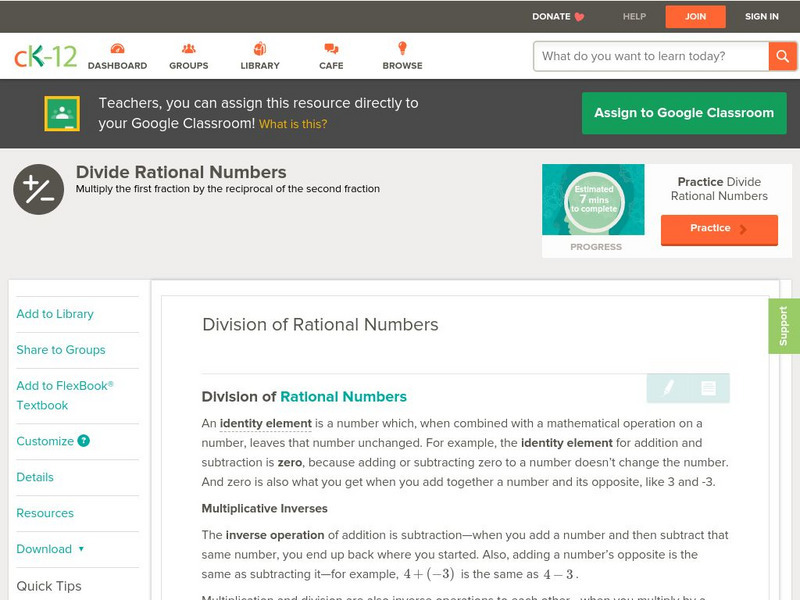Click the orange Practice button

718,229
